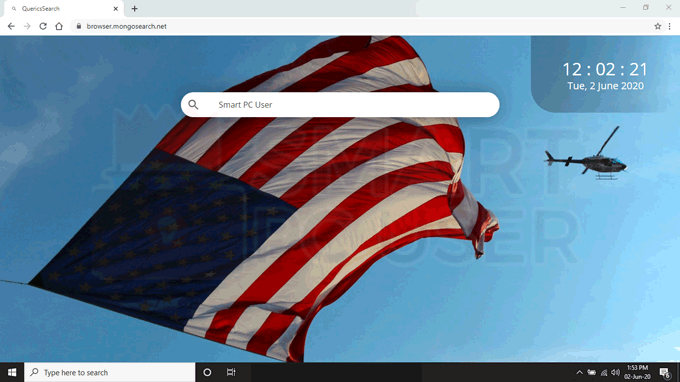Open a new tab with plus button
This screenshot has width=680, height=382.
coord(134,9)
